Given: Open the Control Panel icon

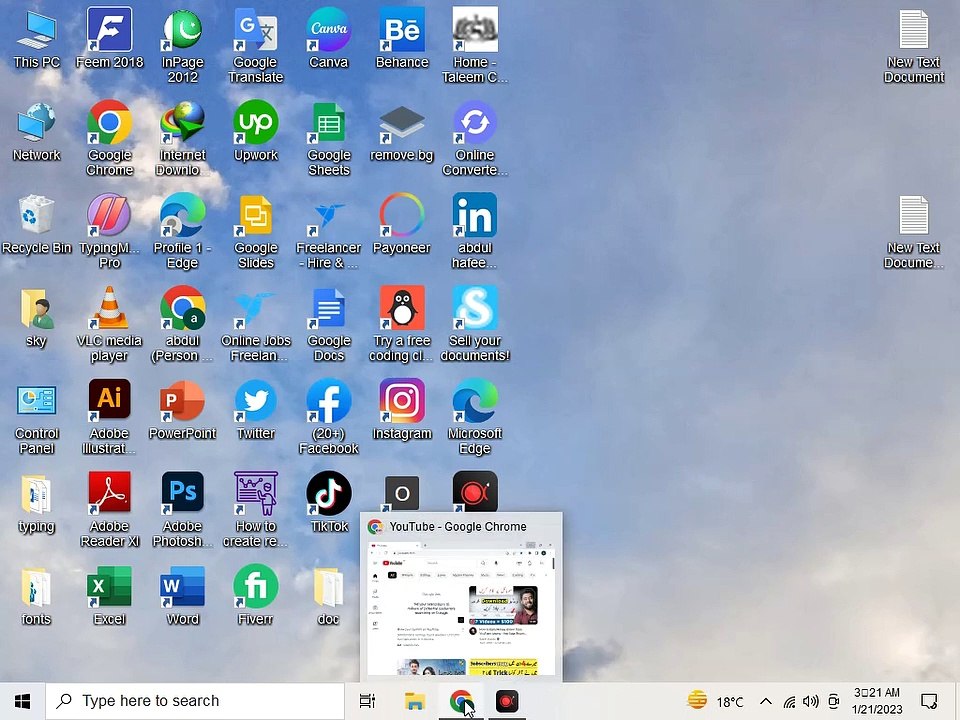Looking at the screenshot, I should [36, 419].
